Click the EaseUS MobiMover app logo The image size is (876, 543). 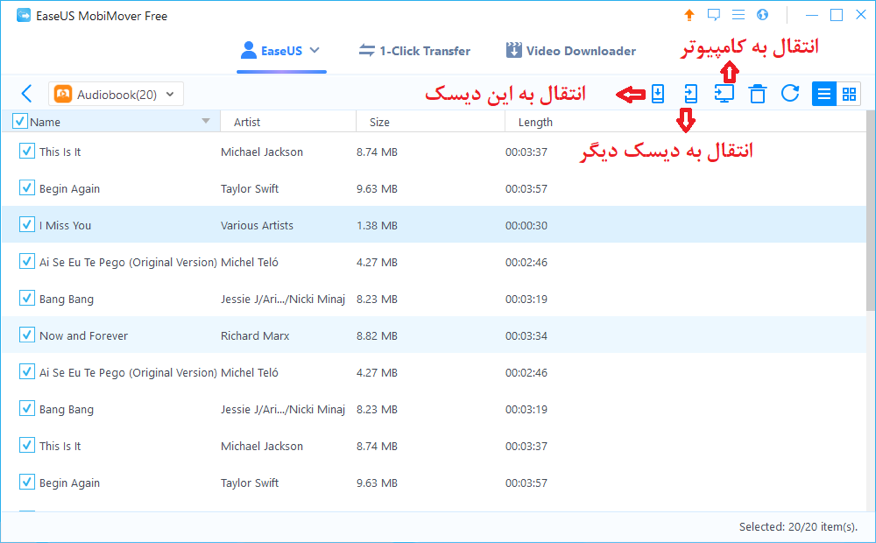(24, 16)
